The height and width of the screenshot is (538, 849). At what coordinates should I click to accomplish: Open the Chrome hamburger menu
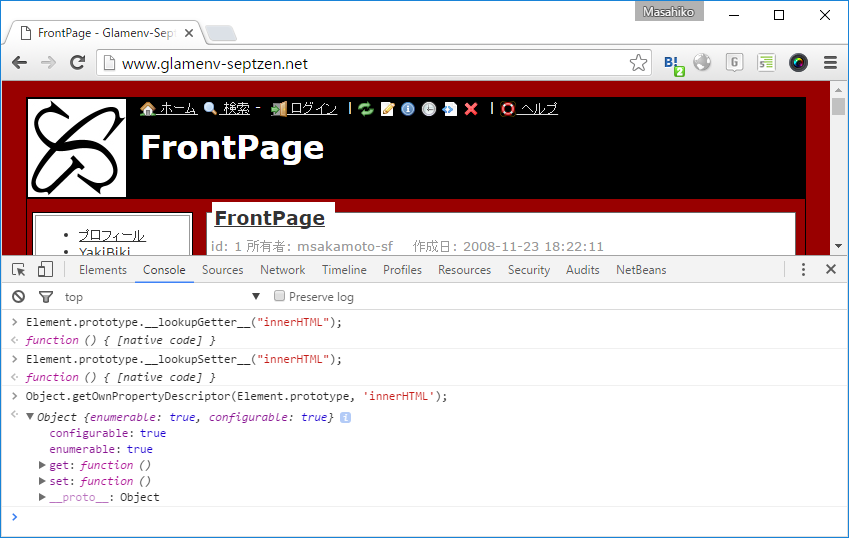click(x=829, y=63)
